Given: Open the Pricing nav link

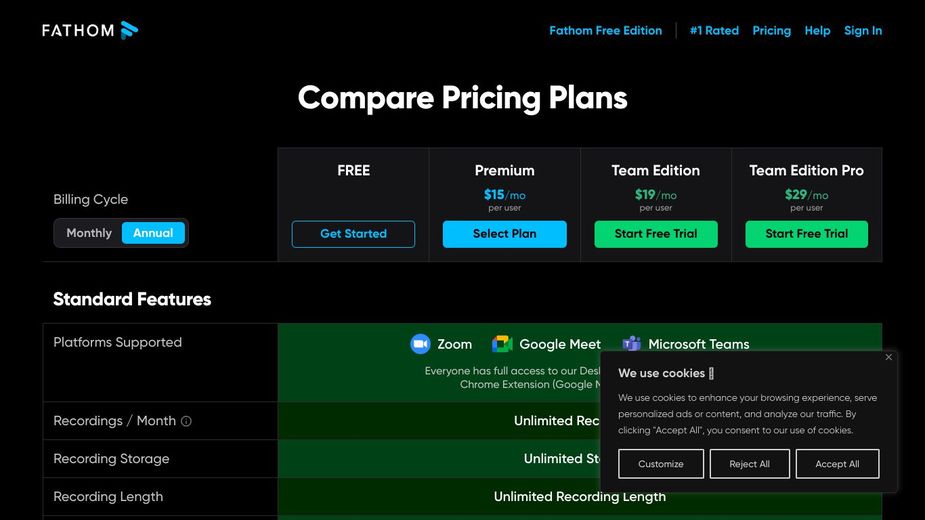Looking at the screenshot, I should click(771, 31).
